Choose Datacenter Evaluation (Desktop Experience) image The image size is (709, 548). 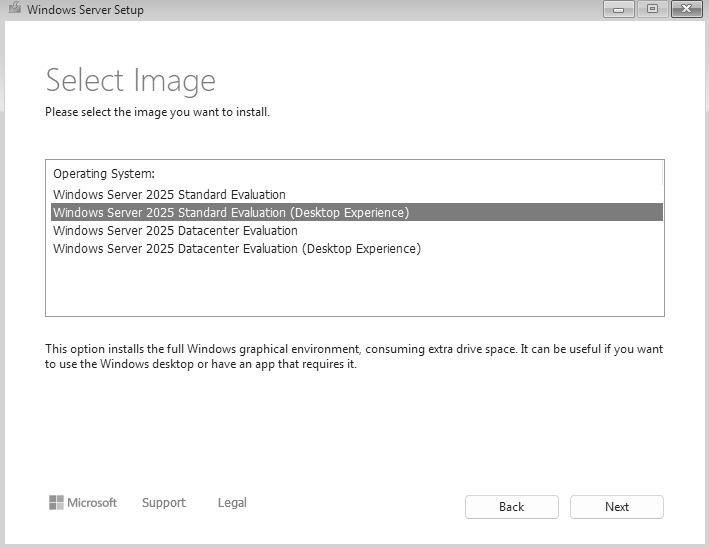pos(357,248)
